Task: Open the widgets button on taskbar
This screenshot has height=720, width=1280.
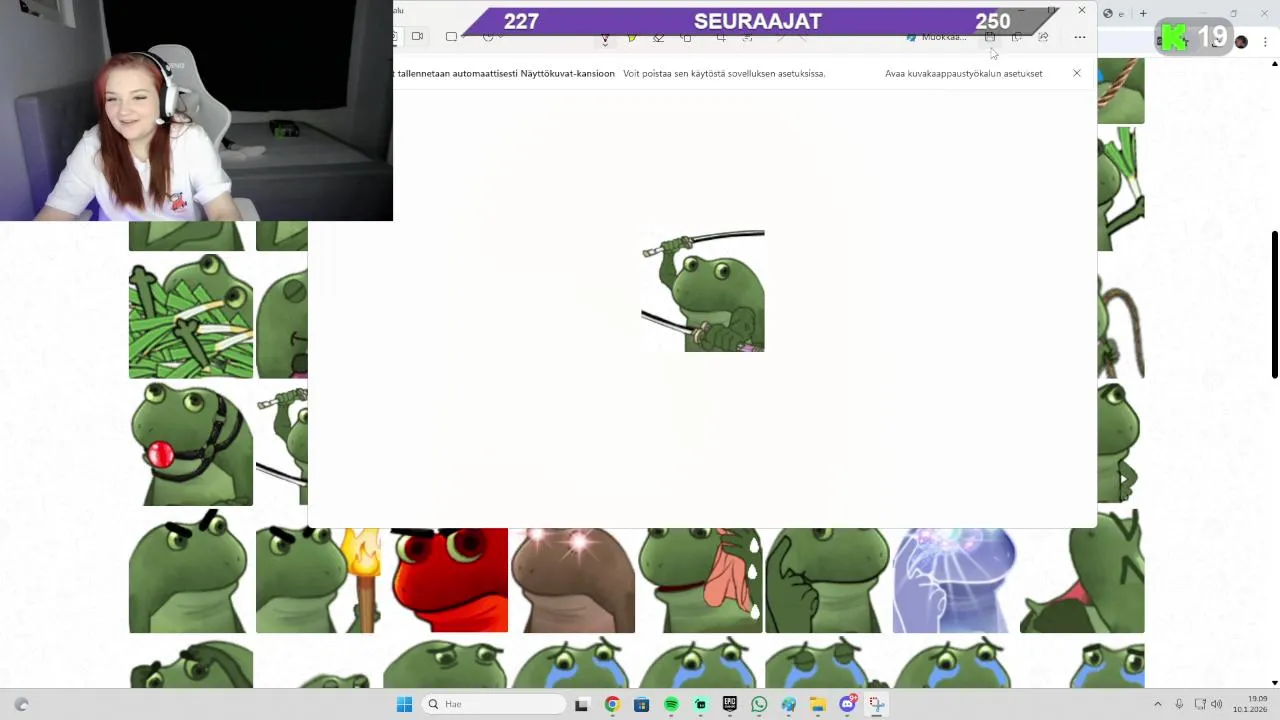Action: coord(22,704)
